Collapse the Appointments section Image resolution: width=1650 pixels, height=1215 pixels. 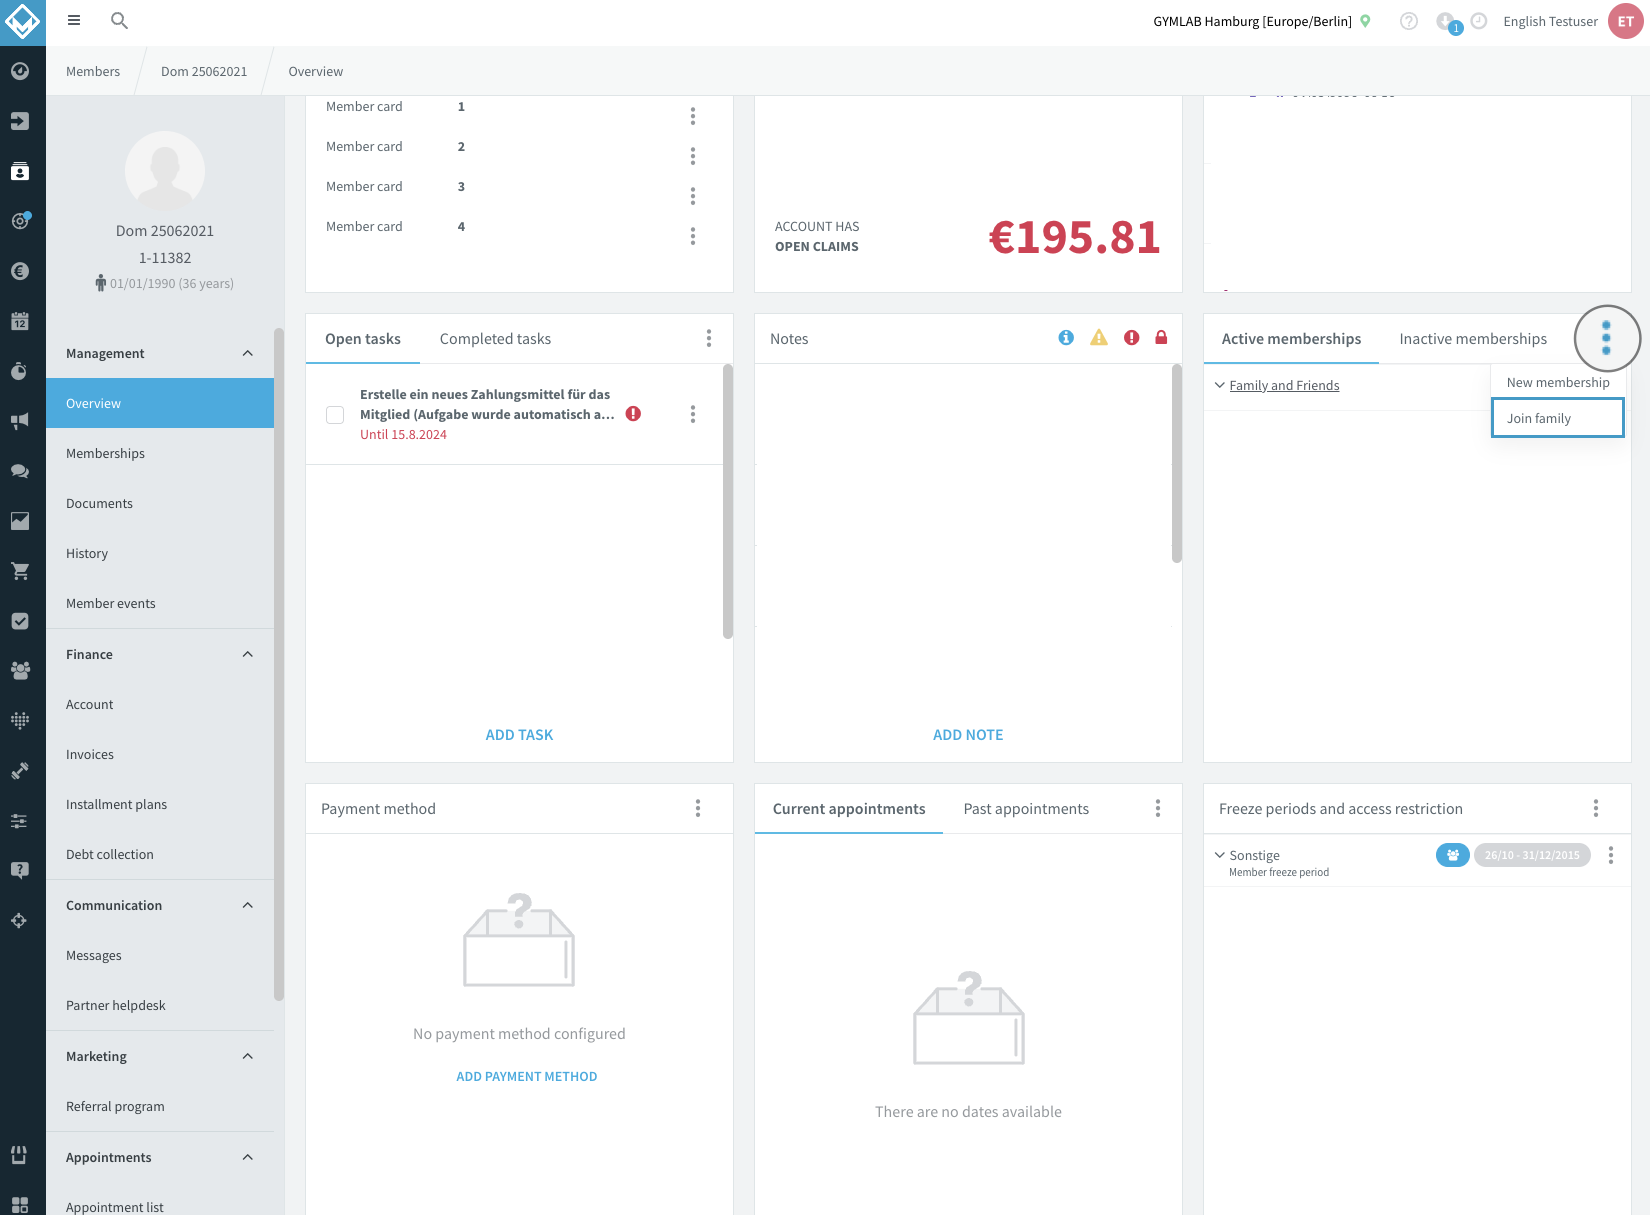248,1157
